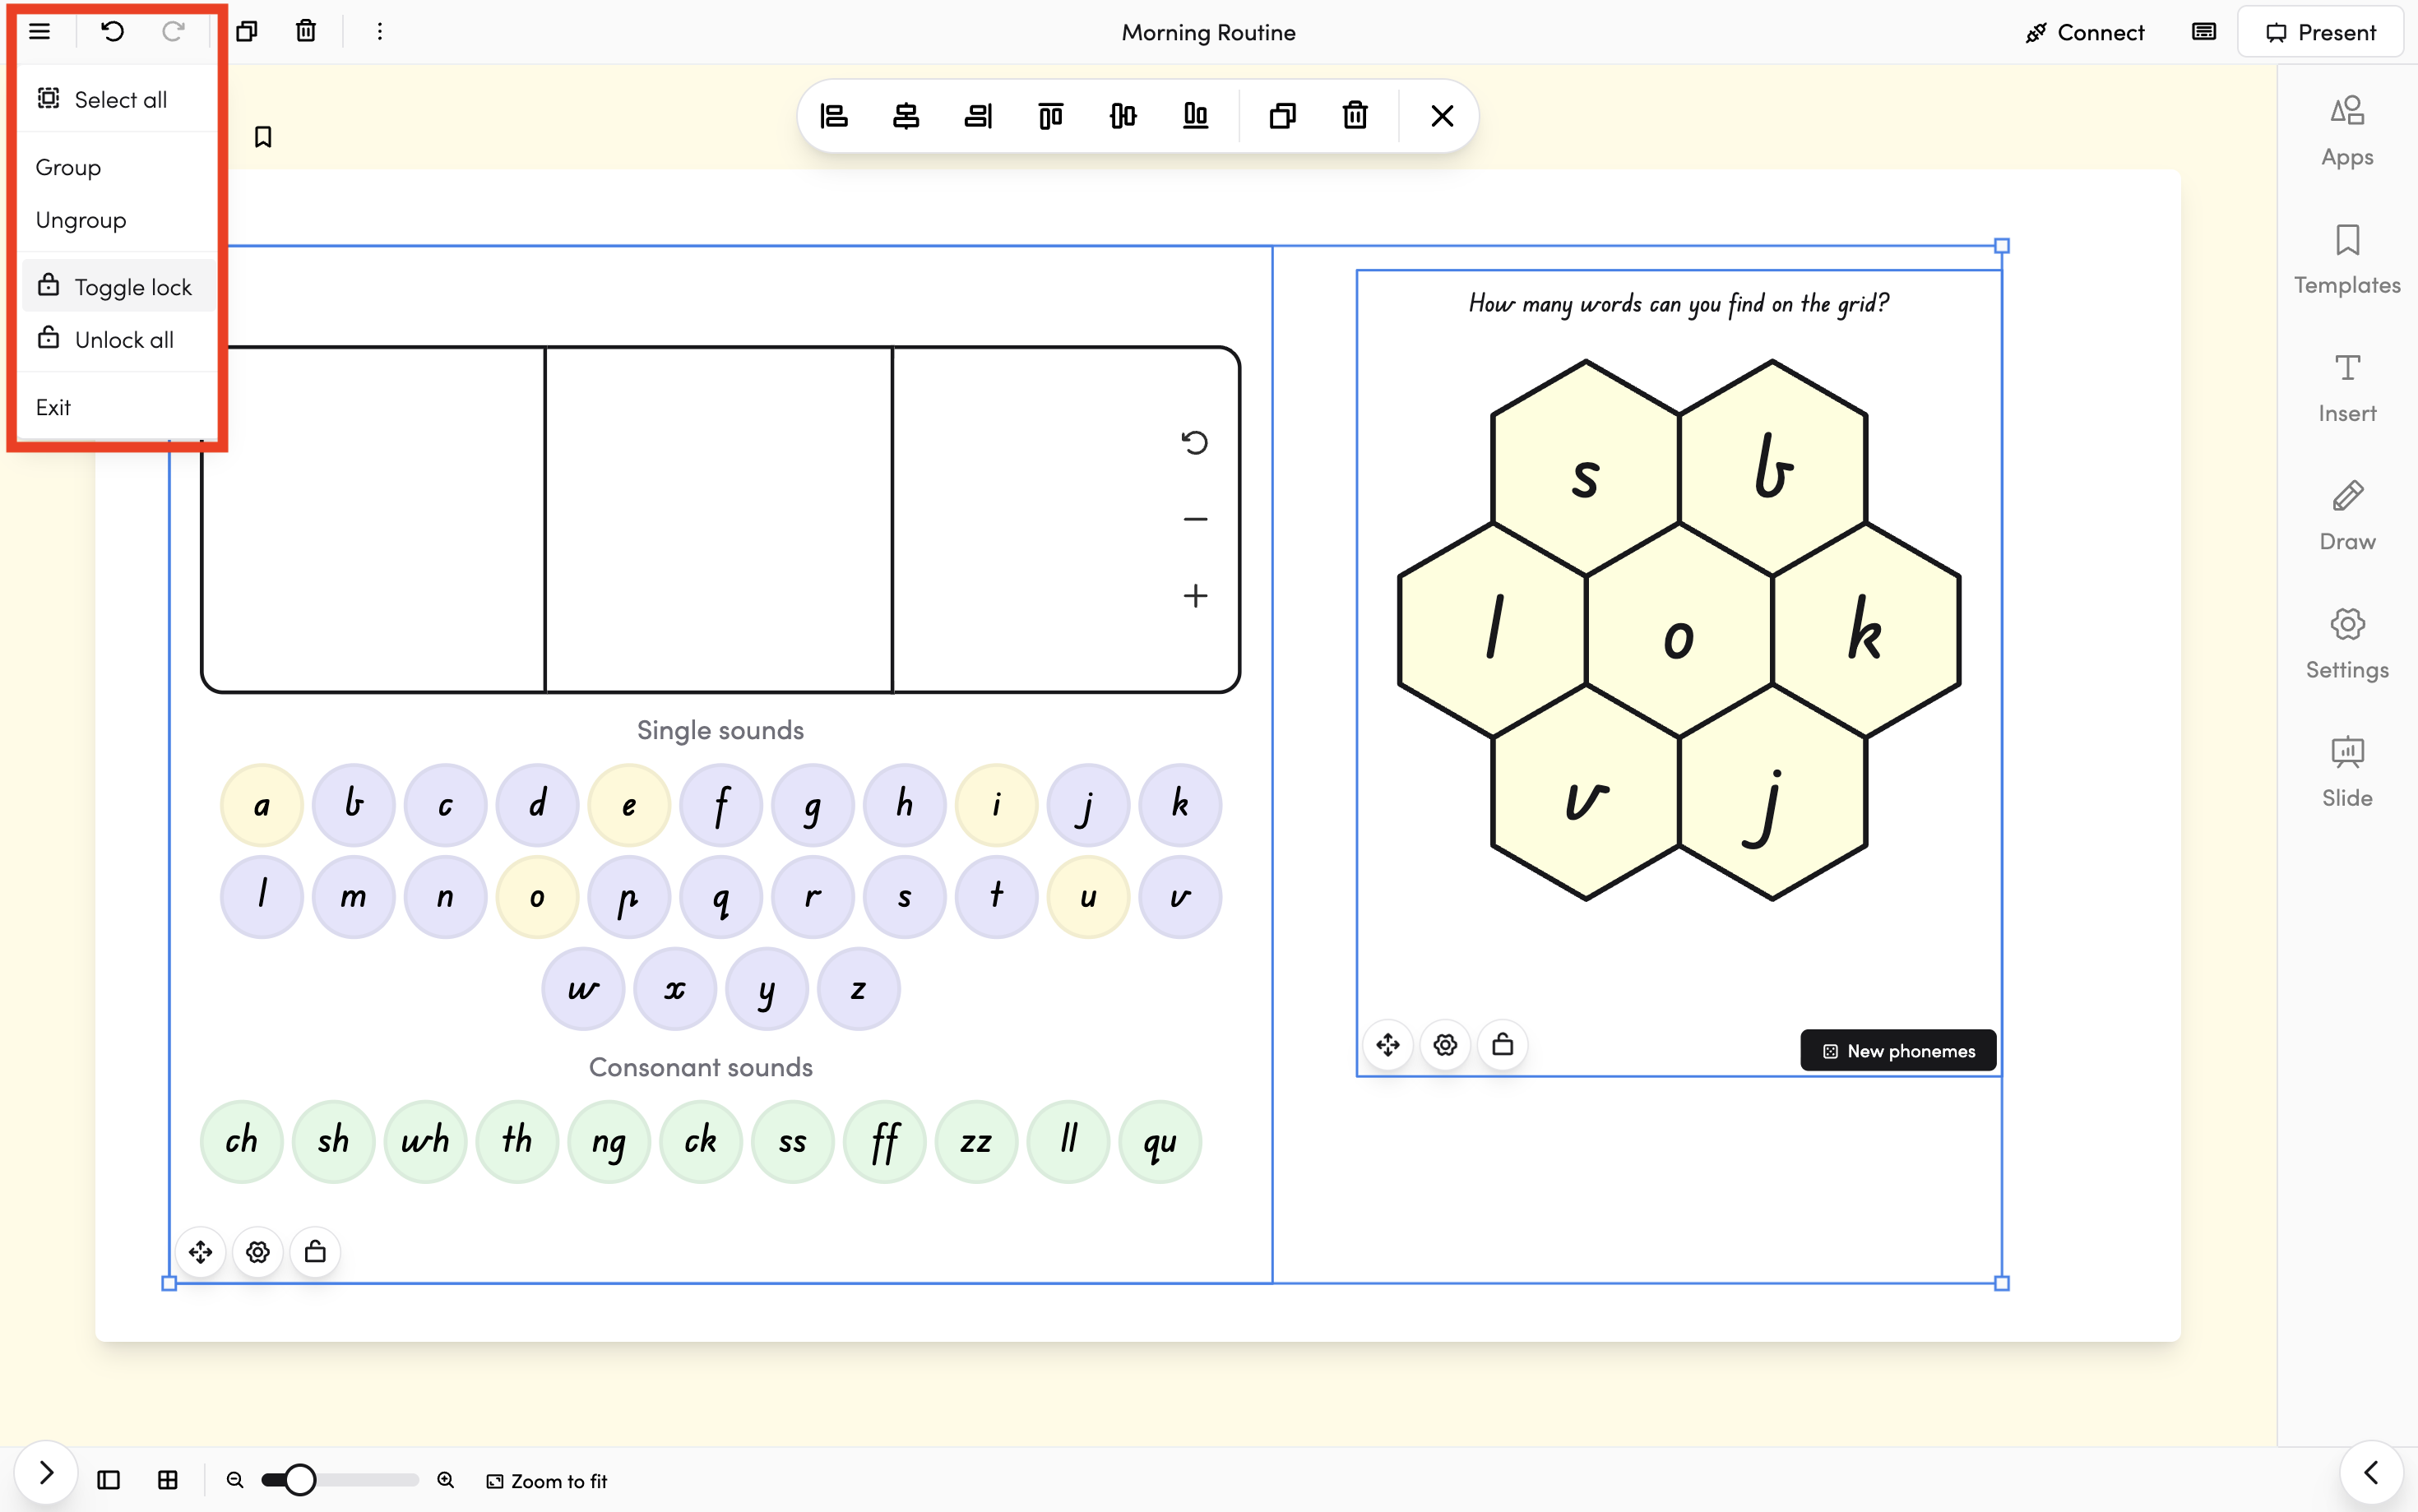Click the Present button
Screen dimensions: 2418x1512
pyautogui.click(x=2320, y=32)
